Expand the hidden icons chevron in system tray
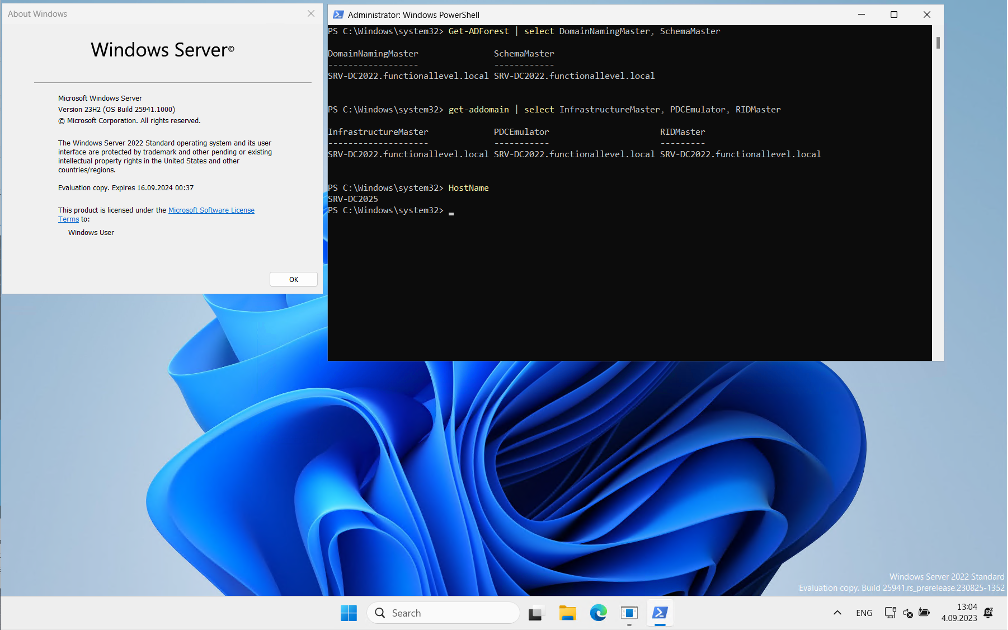This screenshot has width=1008, height=630. [837, 613]
